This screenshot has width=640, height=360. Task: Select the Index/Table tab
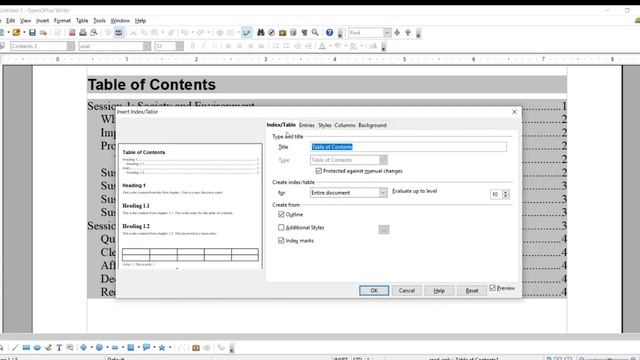point(281,125)
